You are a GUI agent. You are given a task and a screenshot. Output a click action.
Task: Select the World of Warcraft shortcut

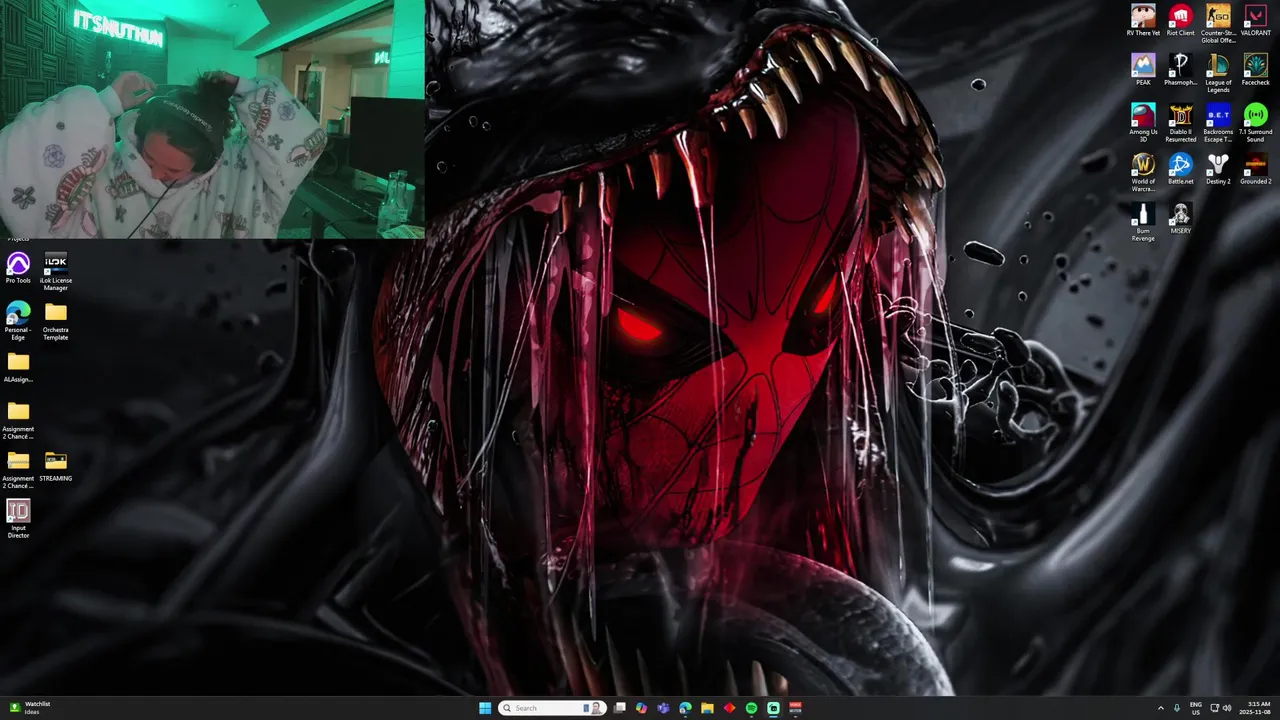[1143, 172]
